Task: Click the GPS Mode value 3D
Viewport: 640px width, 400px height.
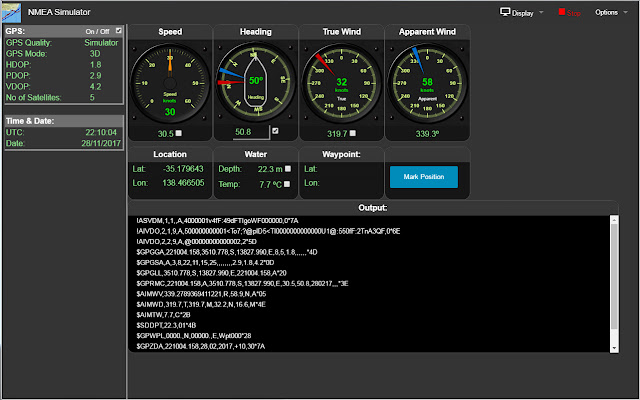Action: [x=95, y=53]
